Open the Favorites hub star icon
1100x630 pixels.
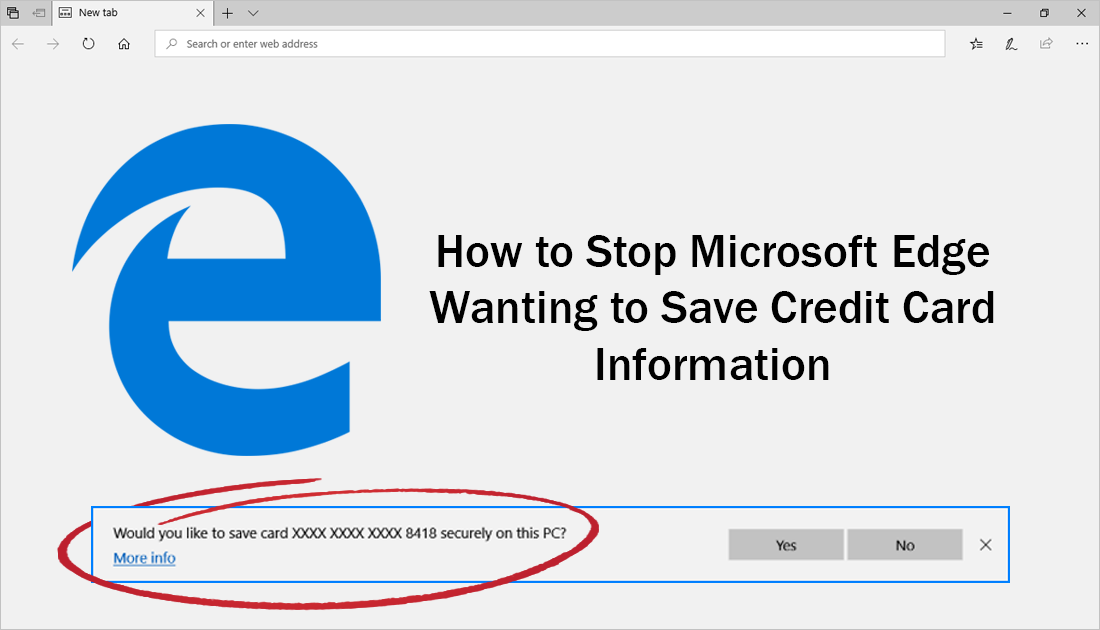tap(976, 43)
